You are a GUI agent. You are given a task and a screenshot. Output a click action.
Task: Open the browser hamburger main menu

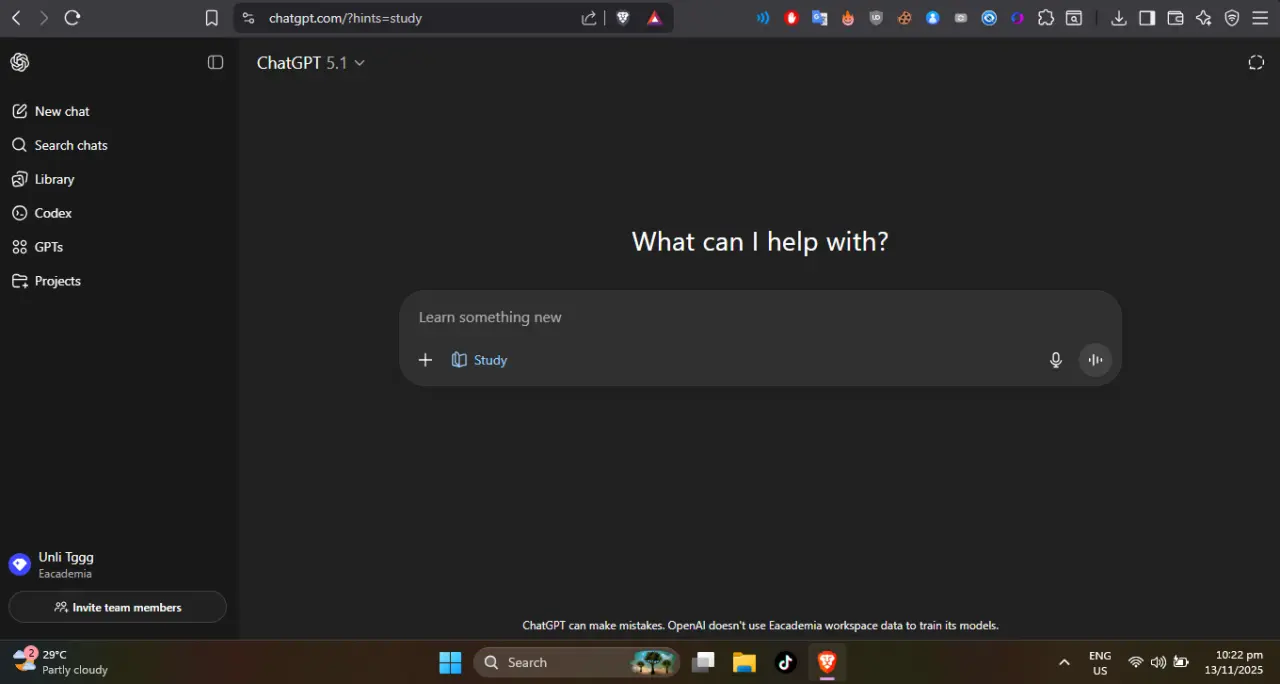(x=1260, y=18)
